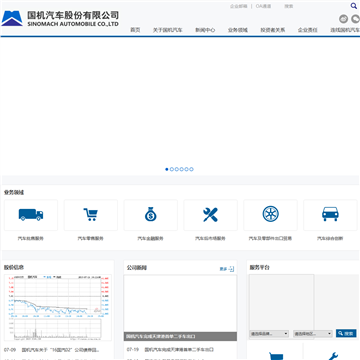
Task: Open the 新闻中心 news center menu
Action: coord(205,30)
